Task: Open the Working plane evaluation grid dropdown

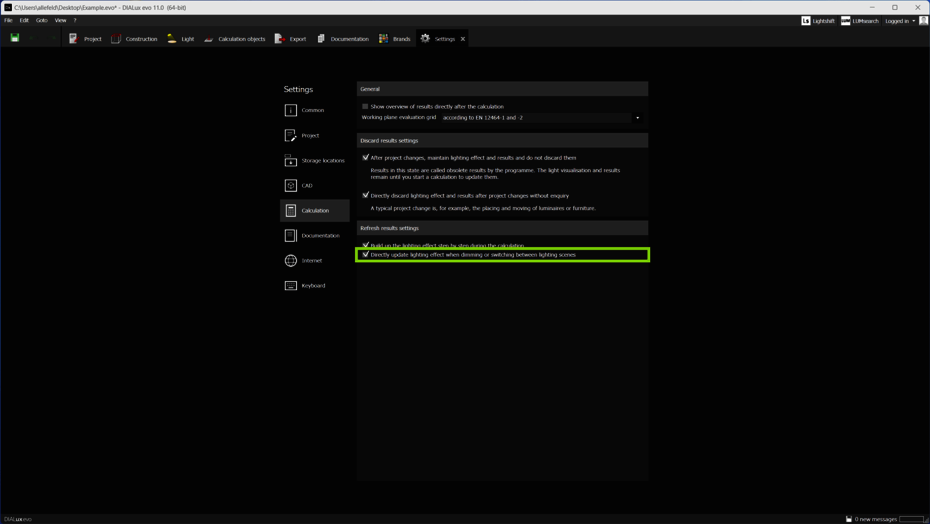Action: coord(540,117)
